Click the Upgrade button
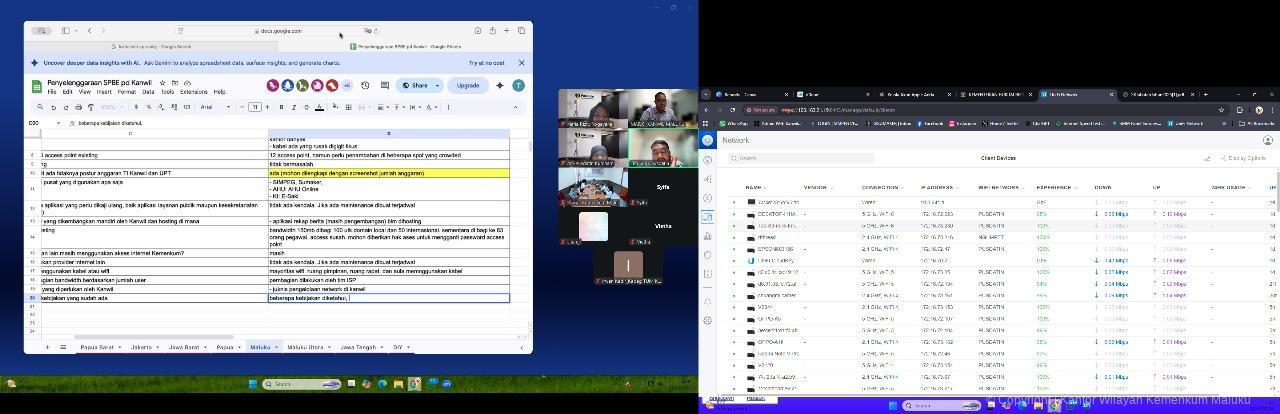Image resolution: width=1280 pixels, height=414 pixels. click(468, 86)
